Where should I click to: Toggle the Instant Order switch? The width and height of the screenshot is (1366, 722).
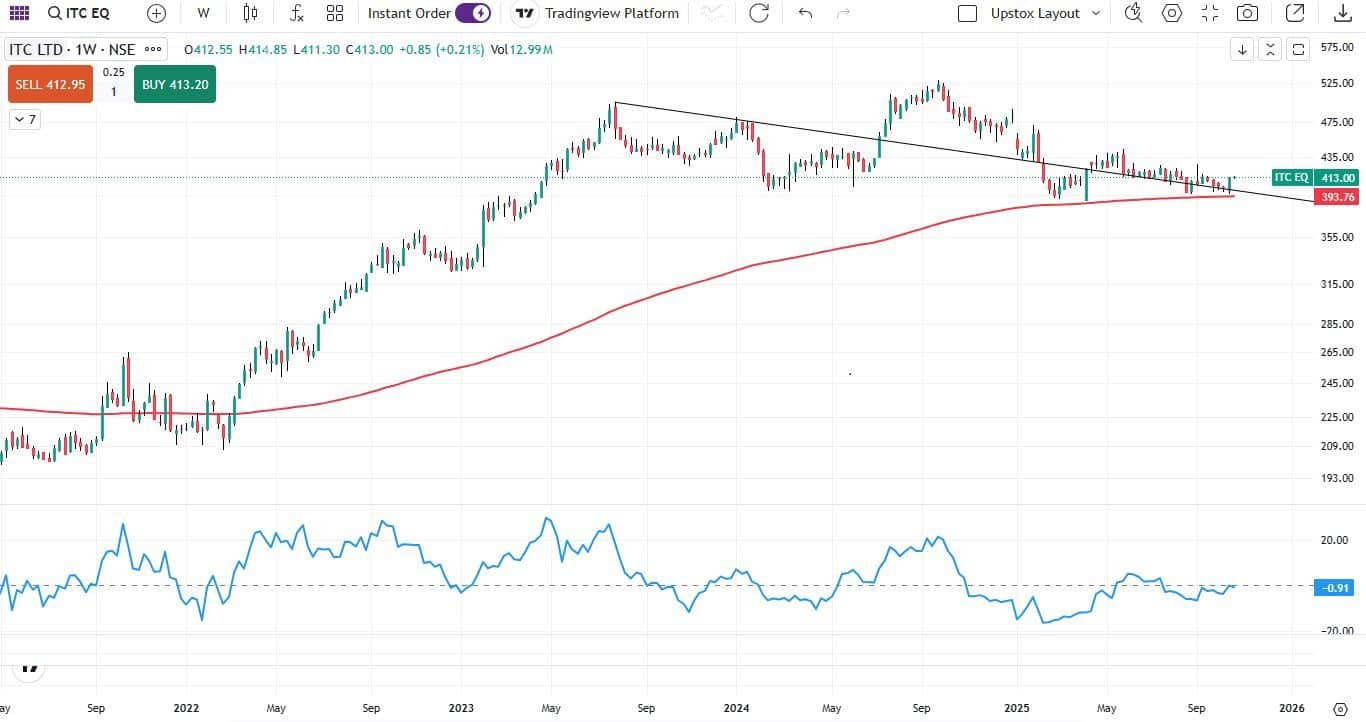click(472, 13)
